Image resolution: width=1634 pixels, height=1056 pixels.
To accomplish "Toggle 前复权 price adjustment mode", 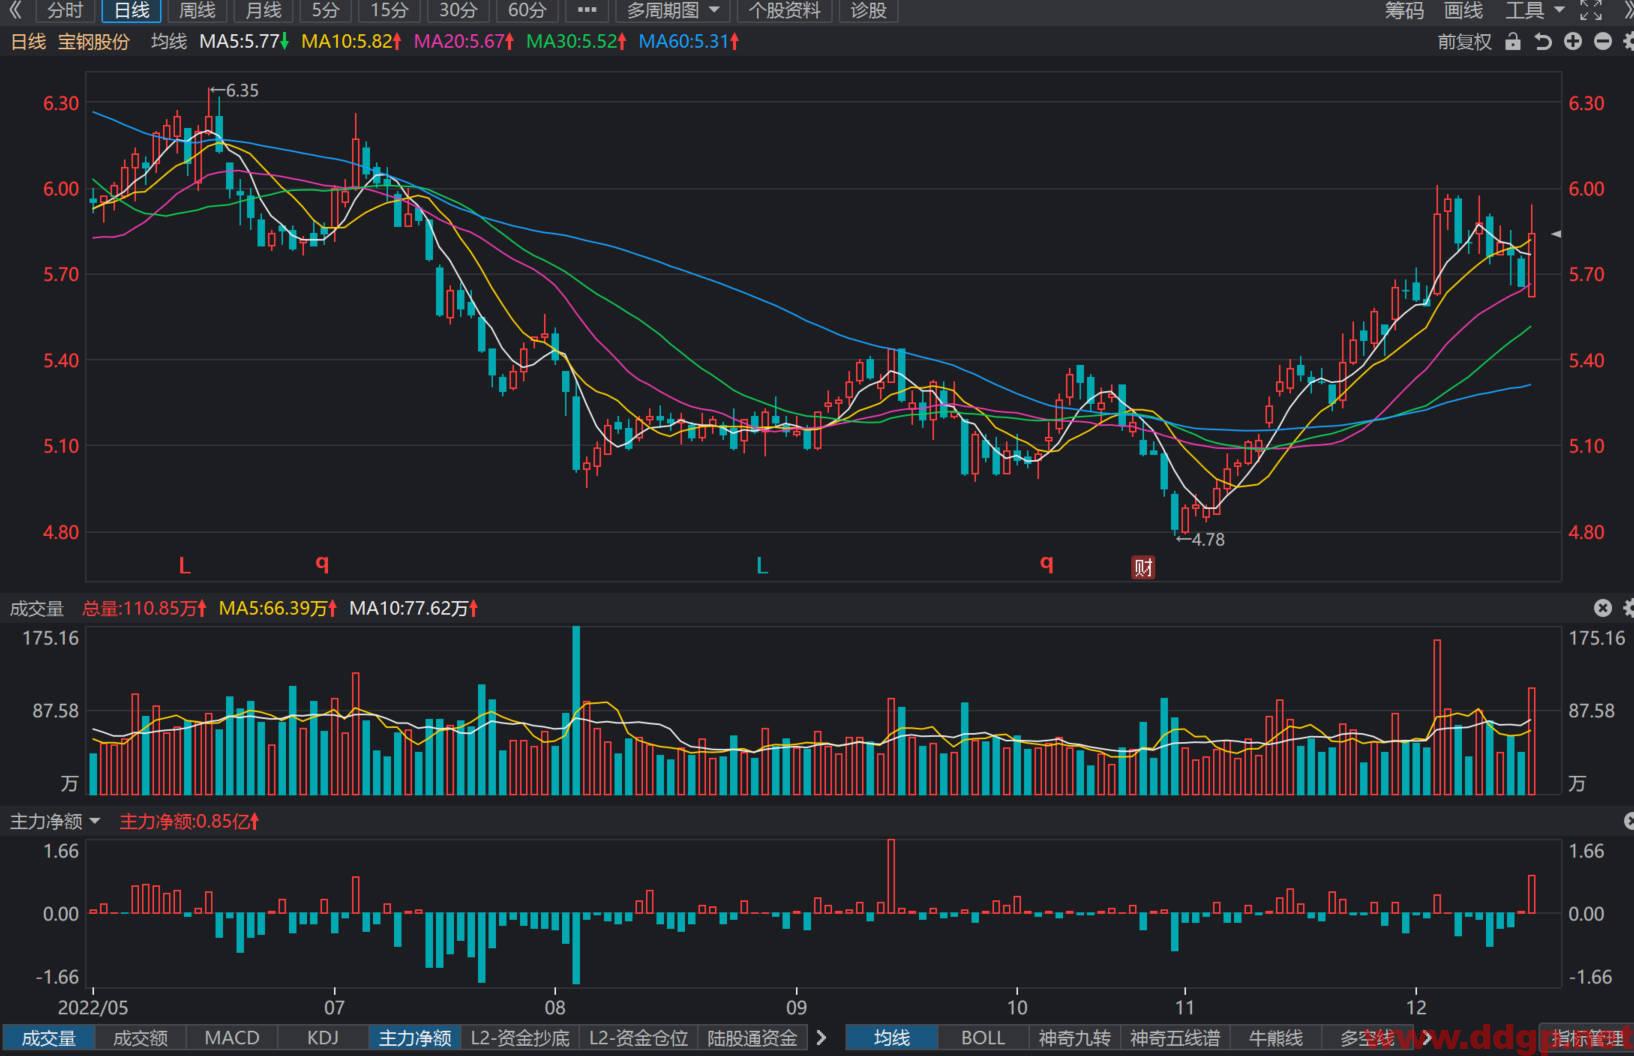I will 1464,42.
